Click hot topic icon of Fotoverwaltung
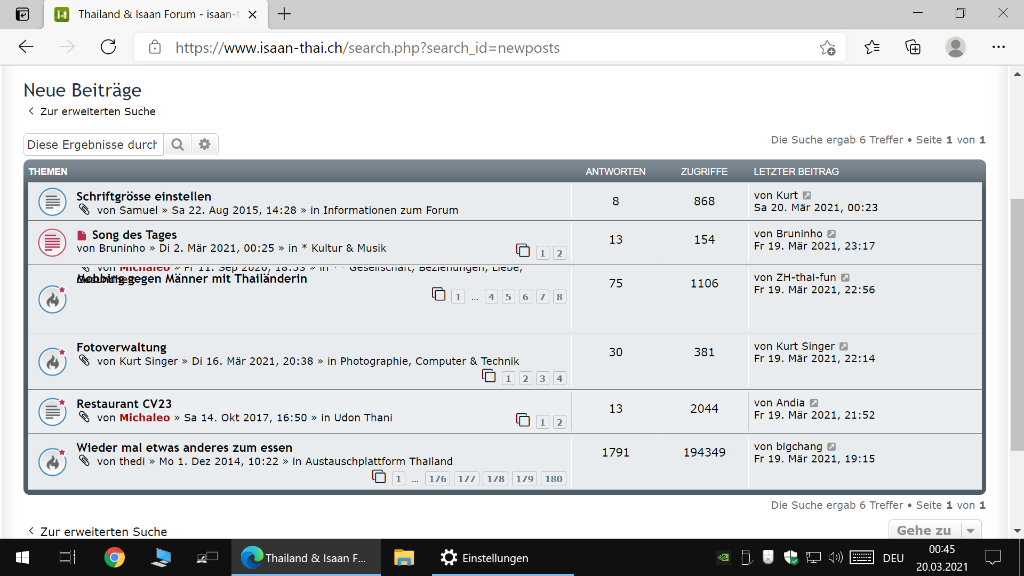The image size is (1024, 576). tap(52, 361)
